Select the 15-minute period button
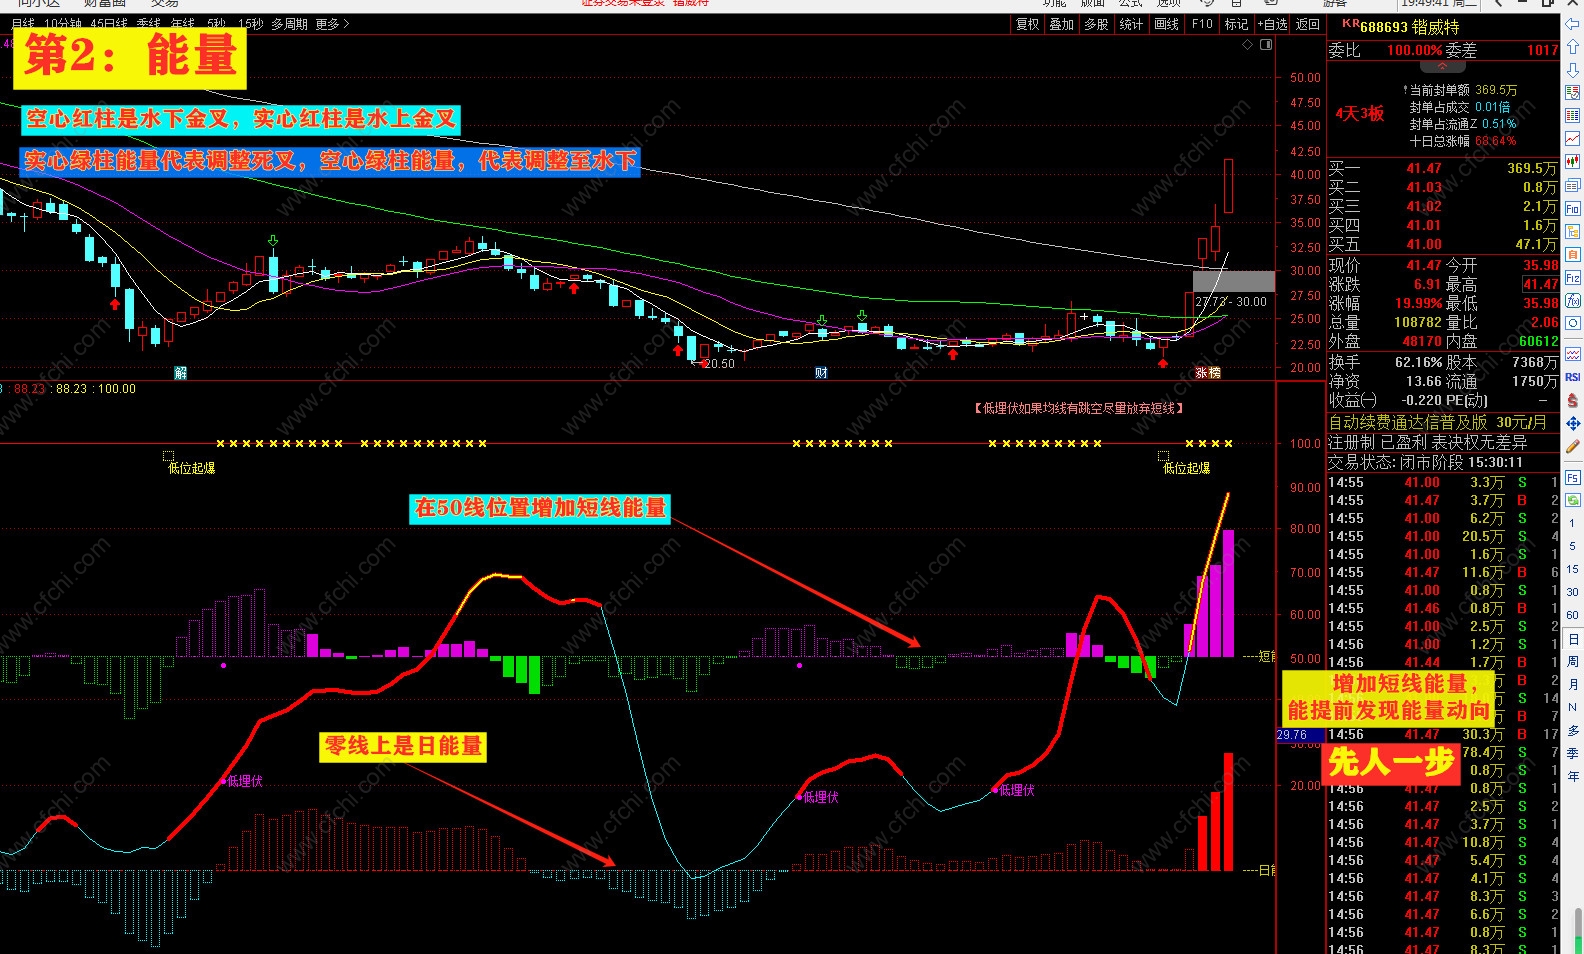 click(x=1572, y=569)
